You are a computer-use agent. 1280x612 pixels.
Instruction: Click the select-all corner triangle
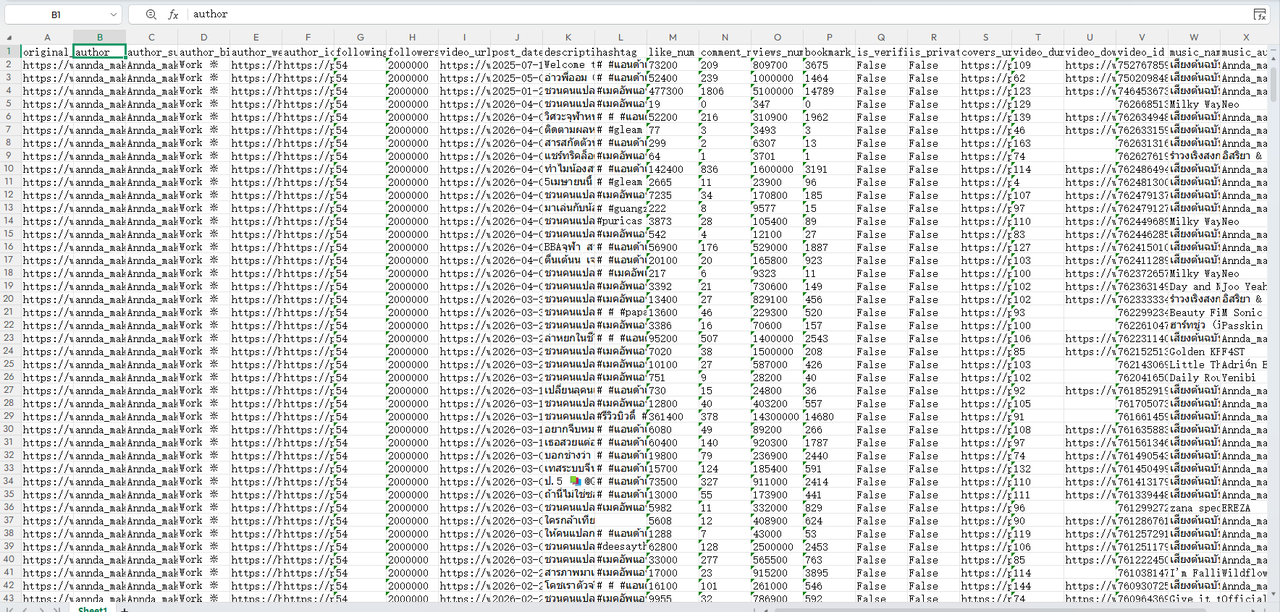(x=10, y=37)
